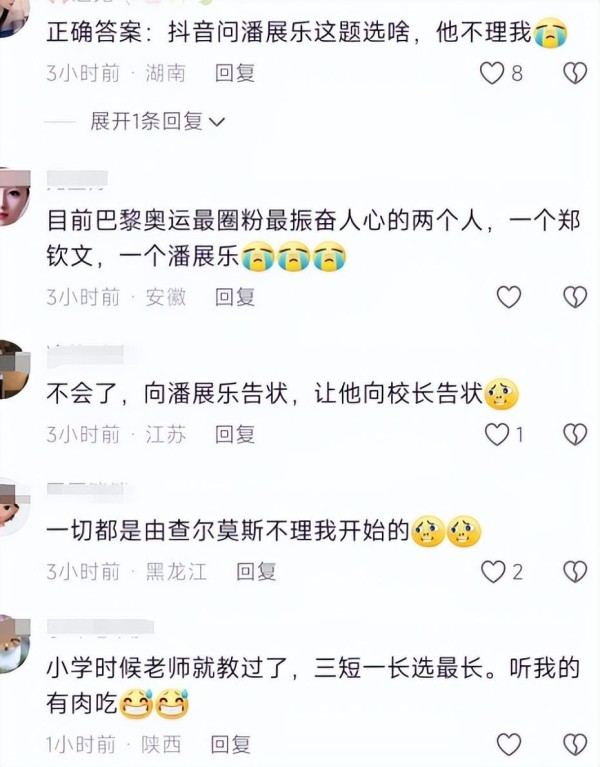This screenshot has width=600, height=767.
Task: Reply to the Anhui comment
Action: 235,297
